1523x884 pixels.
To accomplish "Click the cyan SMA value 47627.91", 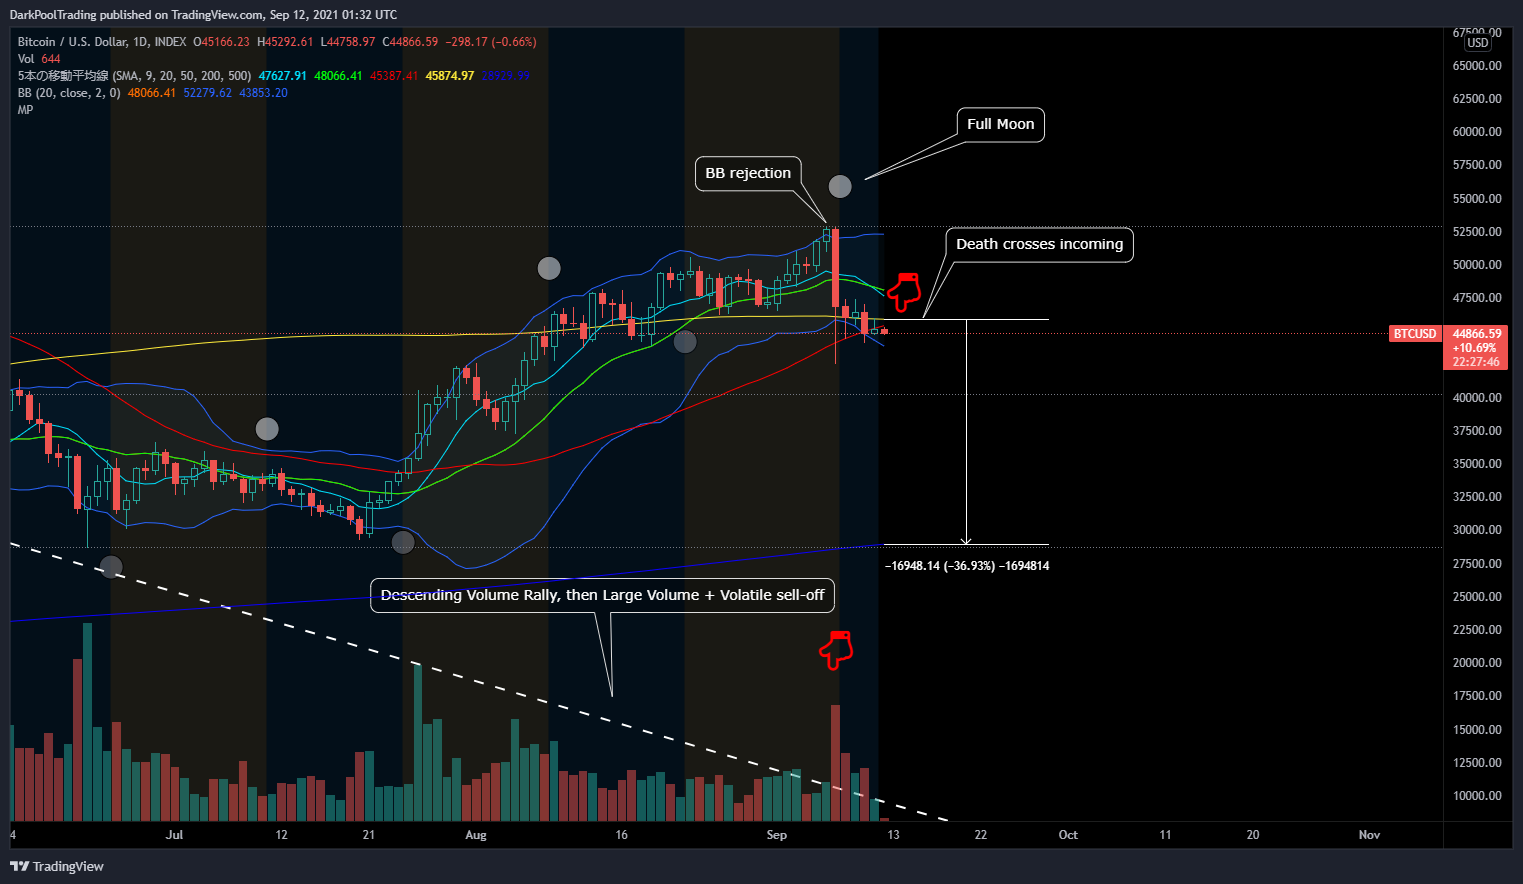I will [283, 76].
